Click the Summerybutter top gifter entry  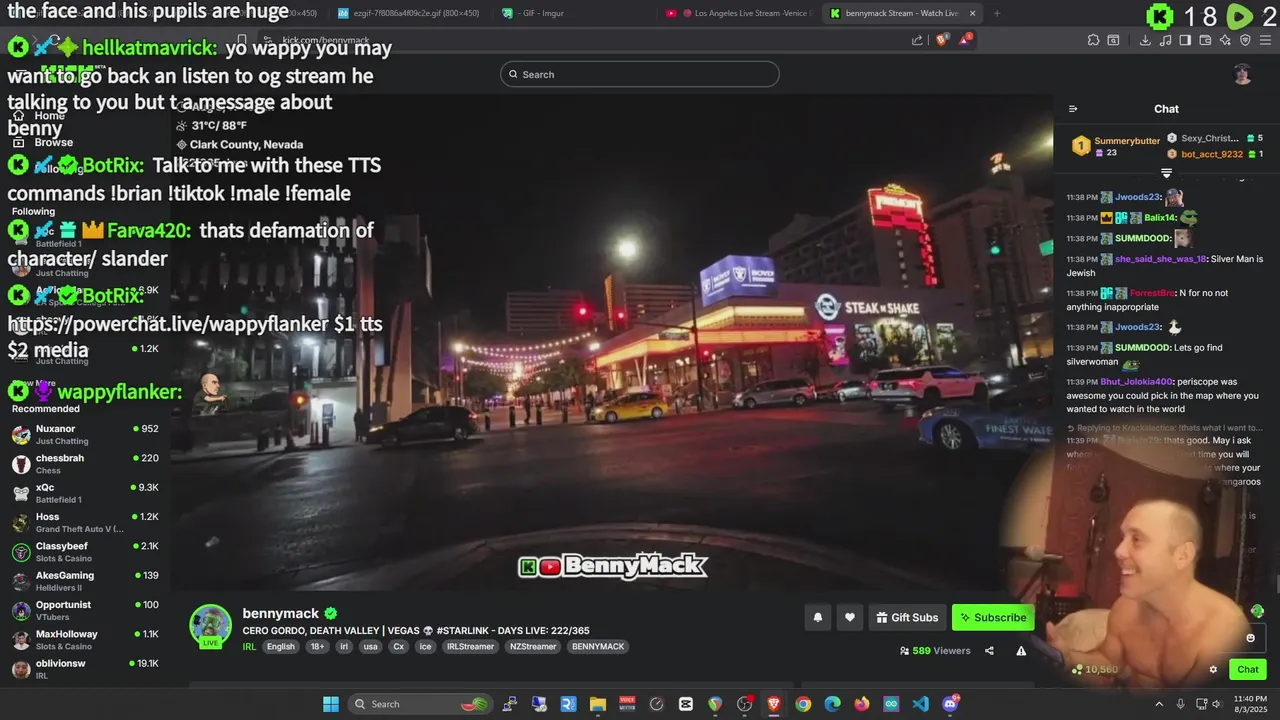[x=1117, y=146]
